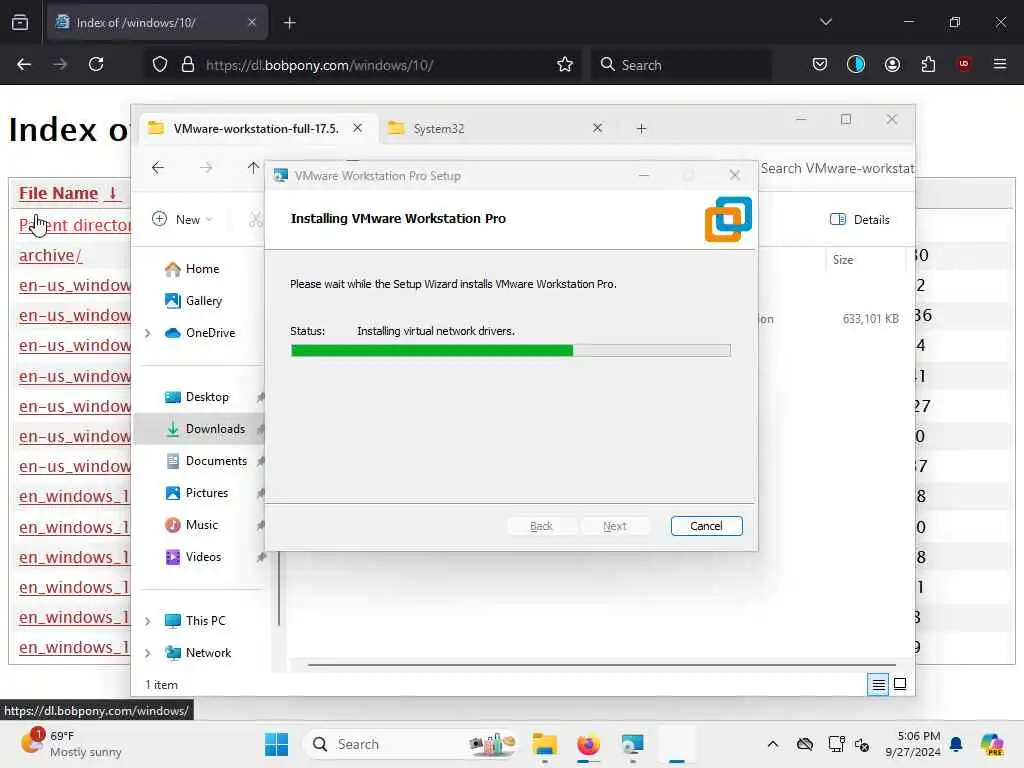Go back in Firefox
Viewport: 1024px width, 768px height.
(24, 64)
